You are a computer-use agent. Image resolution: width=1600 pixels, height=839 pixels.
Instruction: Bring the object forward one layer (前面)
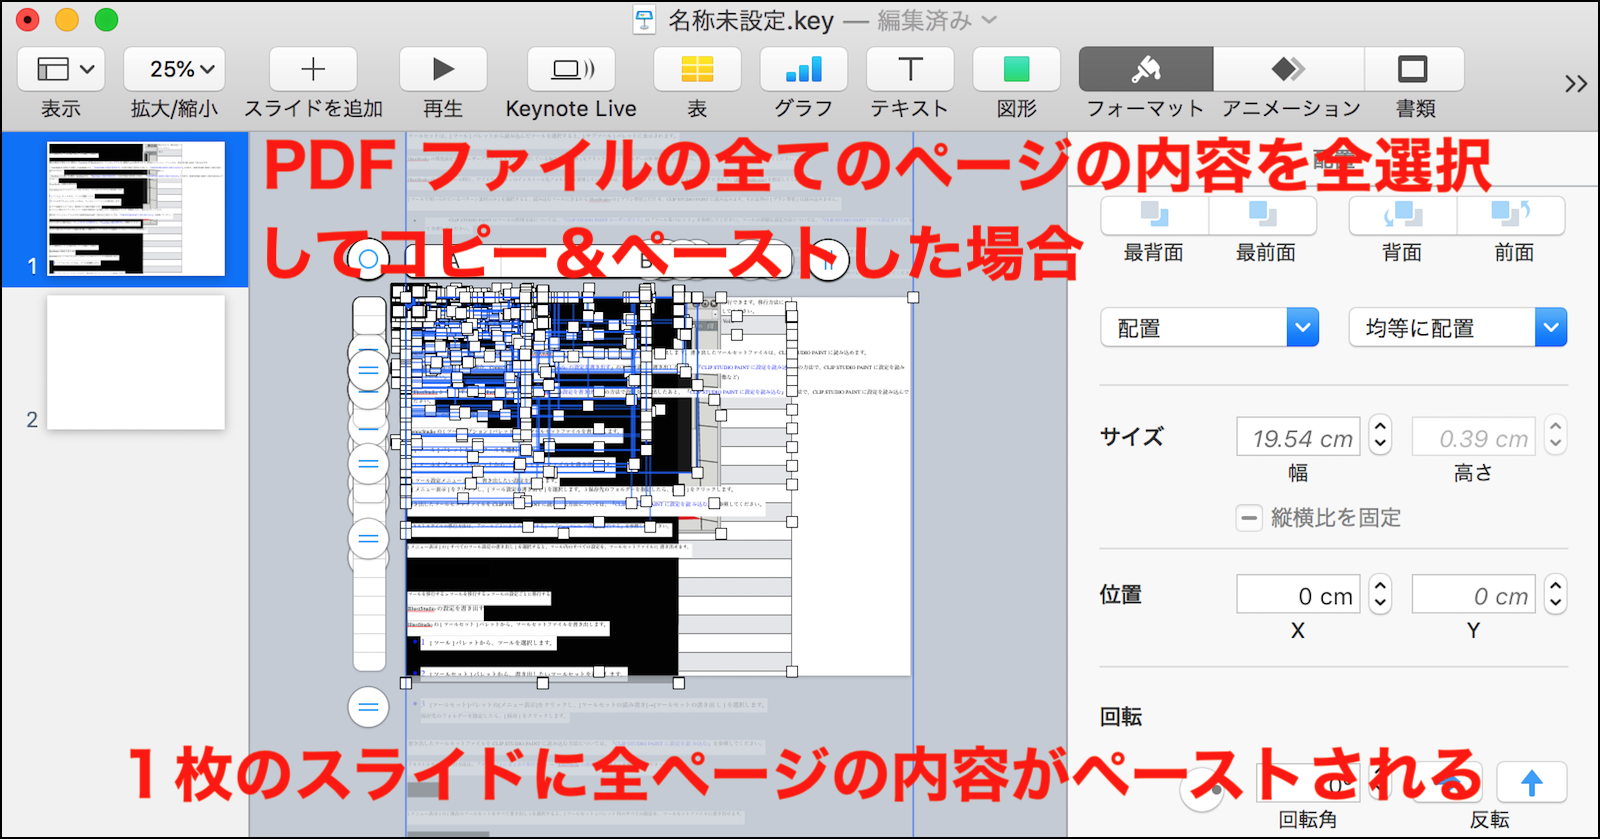[x=1511, y=216]
